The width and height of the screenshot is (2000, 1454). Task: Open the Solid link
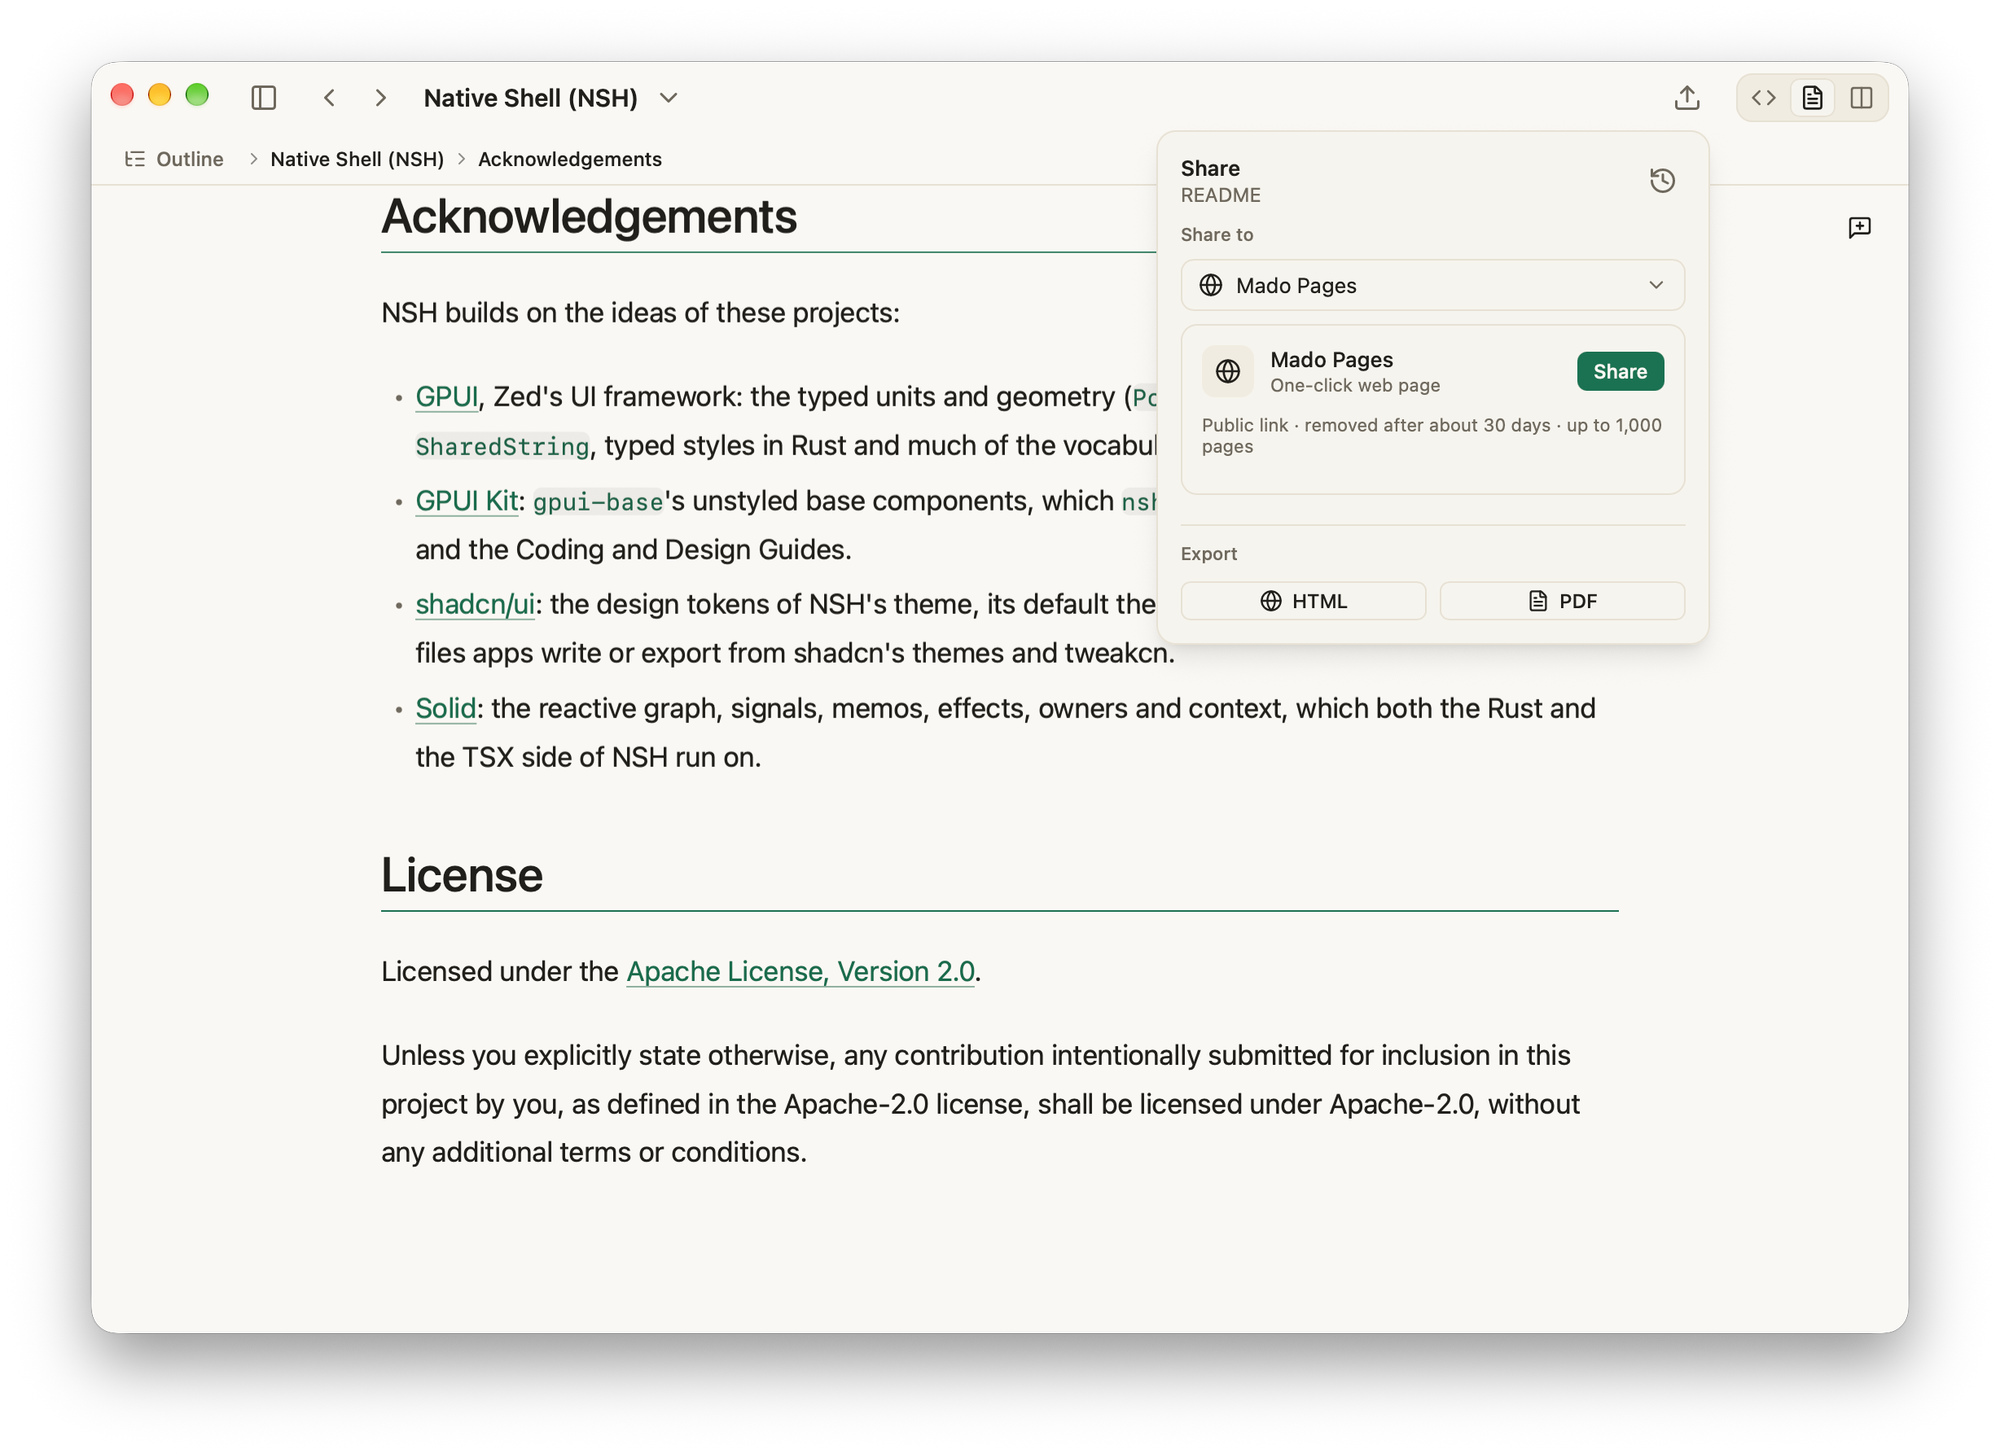(445, 709)
